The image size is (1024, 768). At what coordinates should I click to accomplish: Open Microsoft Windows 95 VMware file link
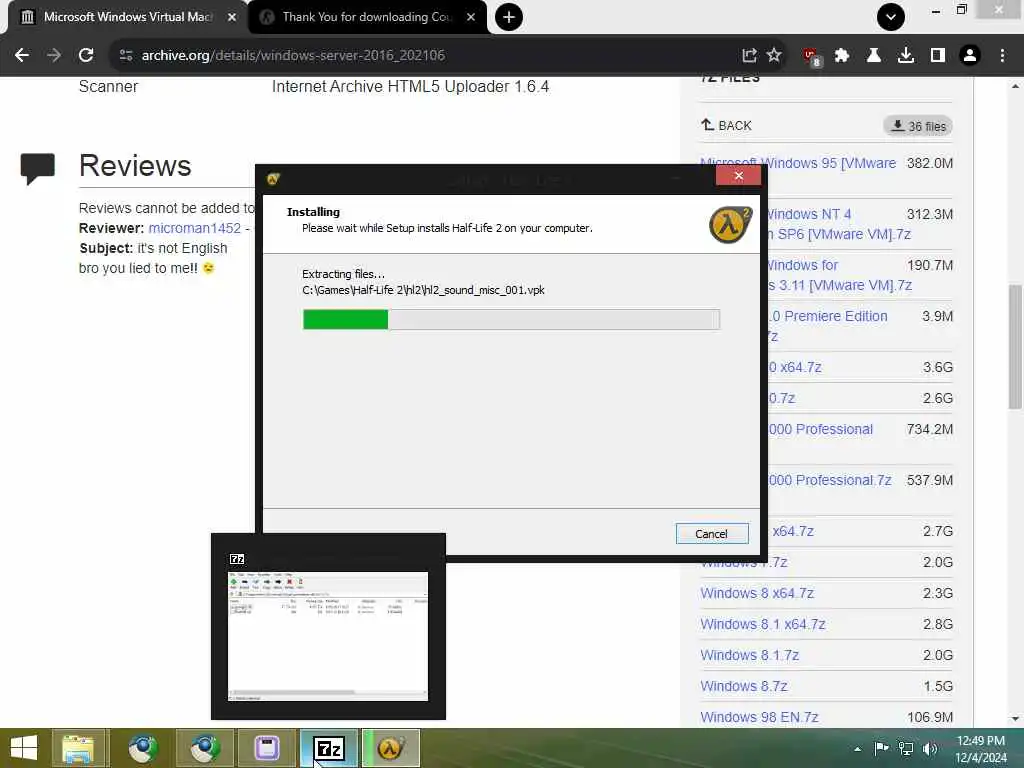[798, 163]
